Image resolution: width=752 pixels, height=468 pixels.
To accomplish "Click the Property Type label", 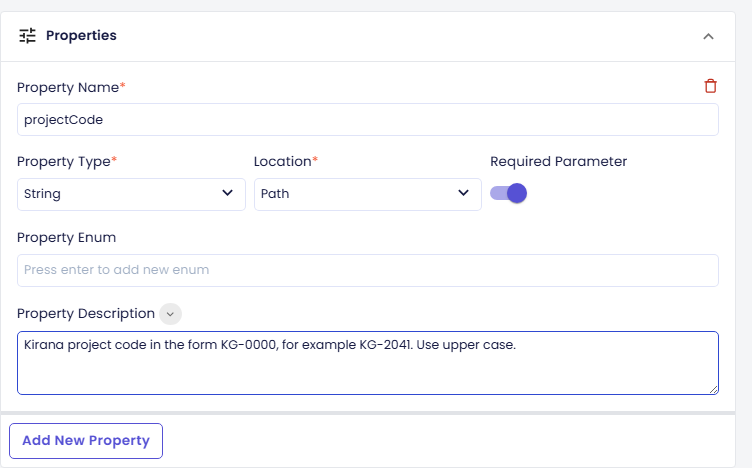I will [x=67, y=162].
